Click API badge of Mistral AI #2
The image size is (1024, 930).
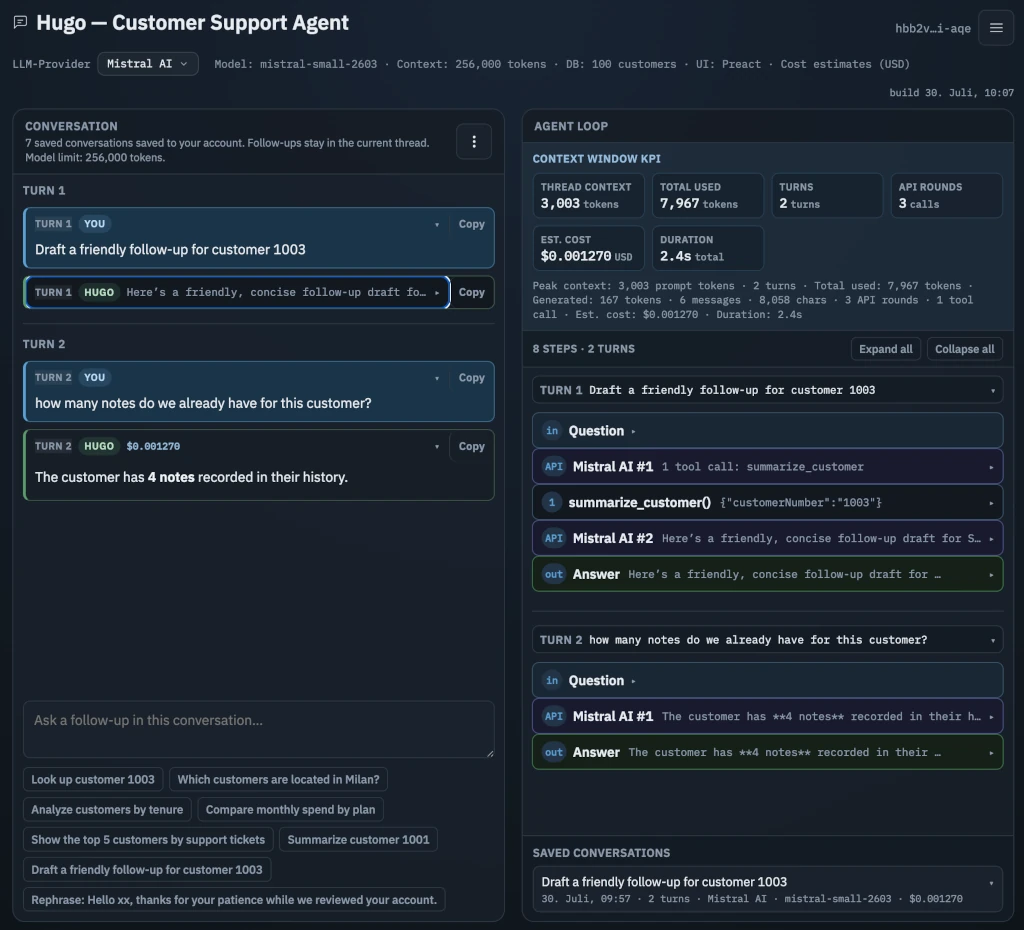click(554, 538)
